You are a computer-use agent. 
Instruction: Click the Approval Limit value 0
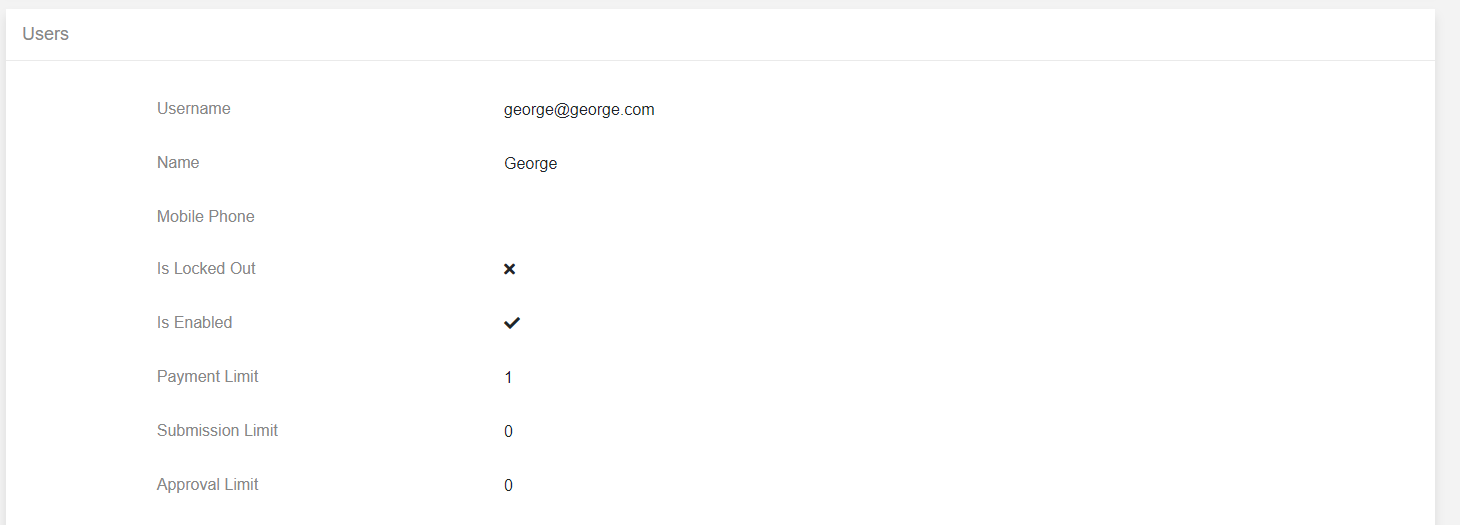pos(508,486)
